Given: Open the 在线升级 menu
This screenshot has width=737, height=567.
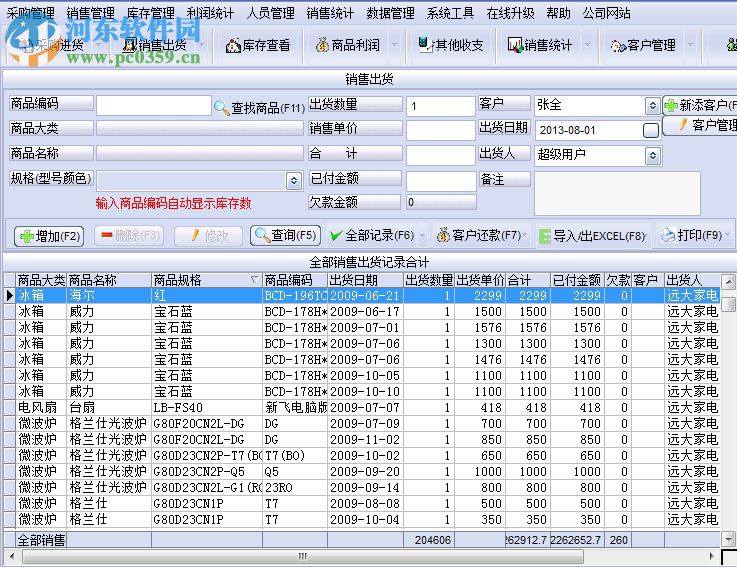Looking at the screenshot, I should pos(510,13).
